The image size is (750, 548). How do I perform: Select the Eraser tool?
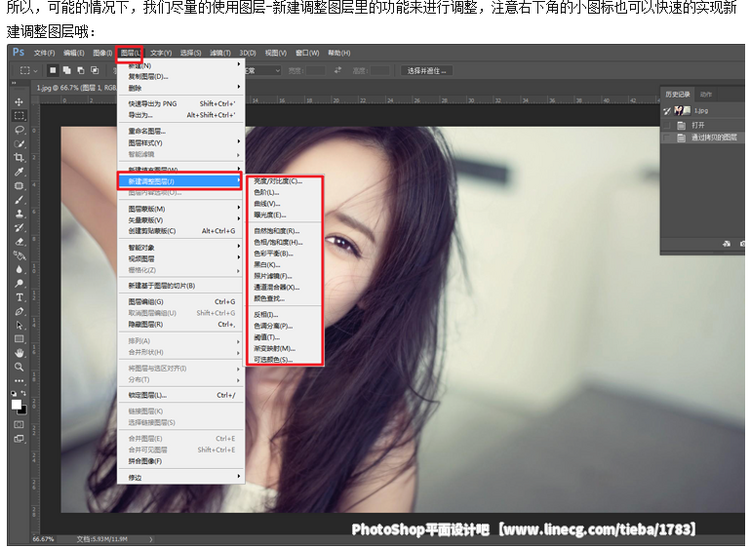click(x=19, y=242)
